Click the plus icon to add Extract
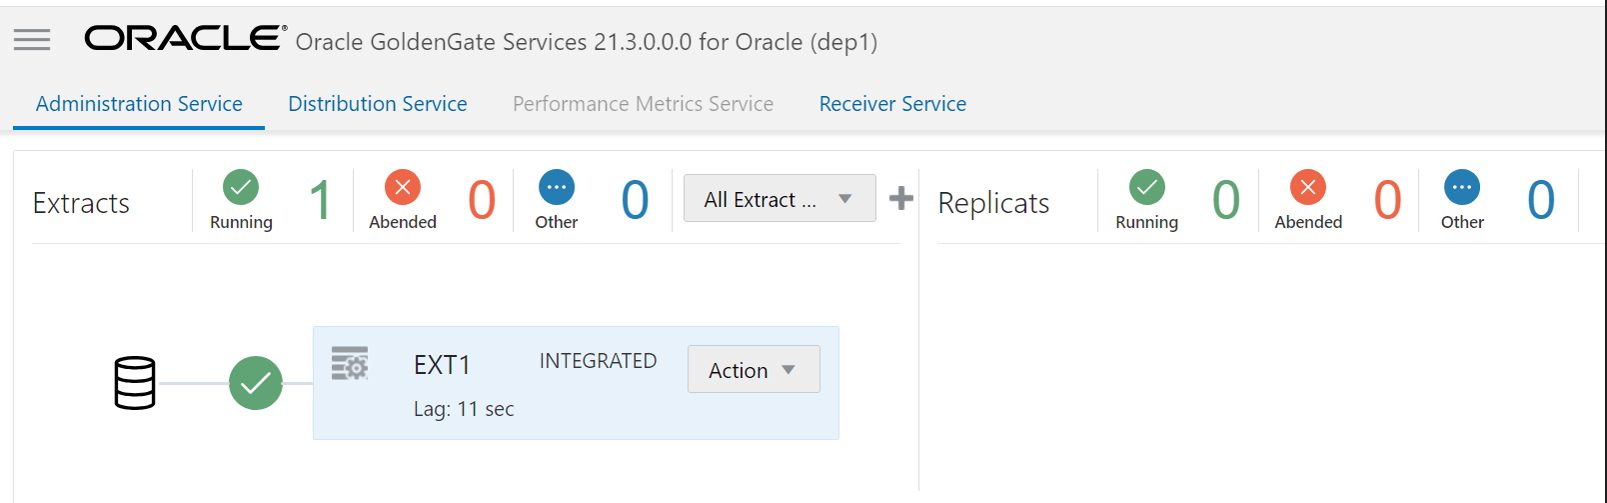 click(901, 198)
